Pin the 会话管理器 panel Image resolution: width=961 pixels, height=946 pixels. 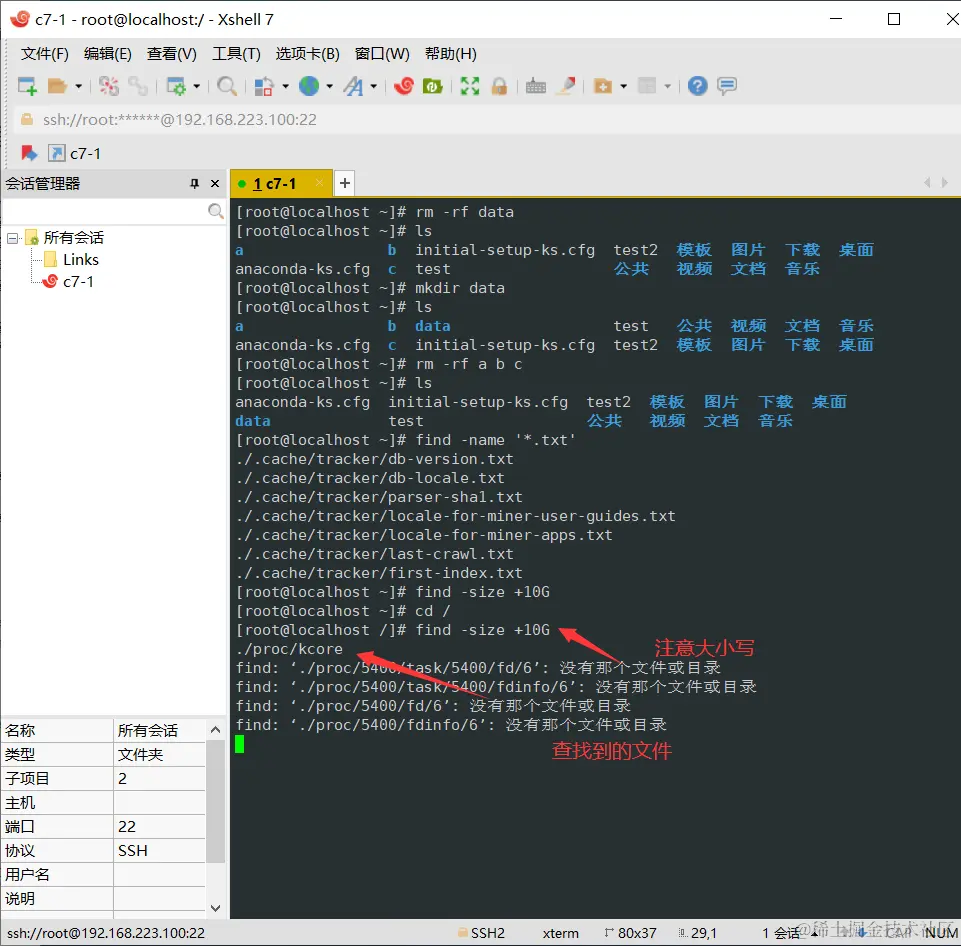pos(194,183)
